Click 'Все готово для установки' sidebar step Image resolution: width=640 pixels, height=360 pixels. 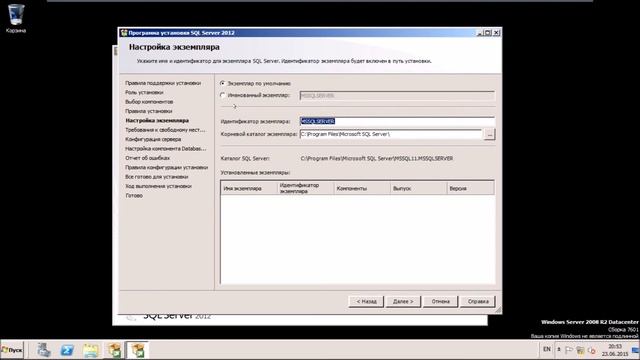tap(157, 177)
